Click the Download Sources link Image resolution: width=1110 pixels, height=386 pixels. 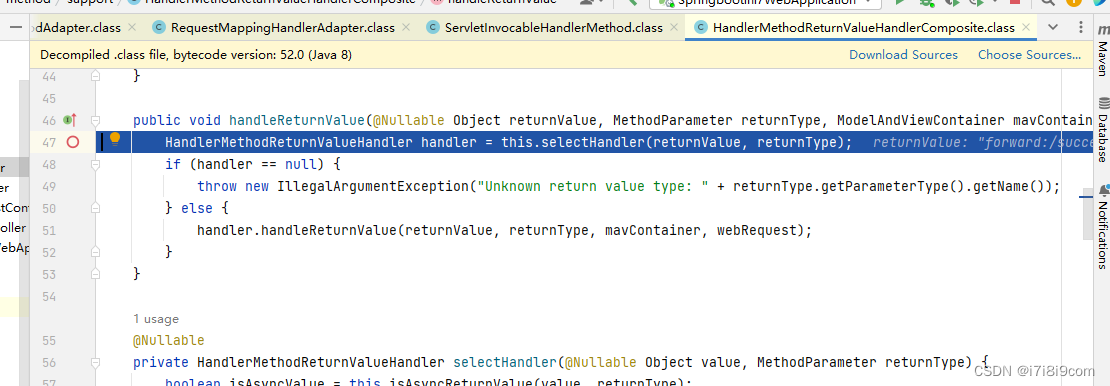click(903, 55)
